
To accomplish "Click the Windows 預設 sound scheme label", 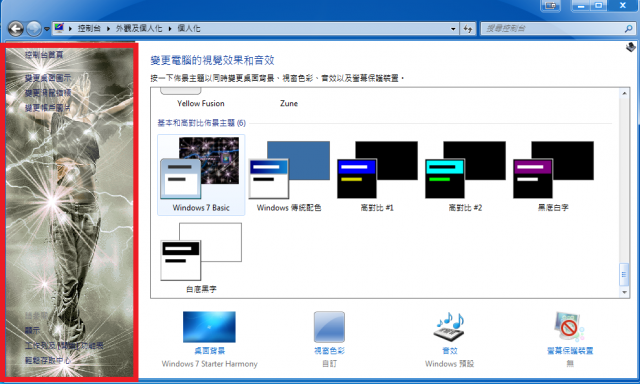I will [449, 364].
